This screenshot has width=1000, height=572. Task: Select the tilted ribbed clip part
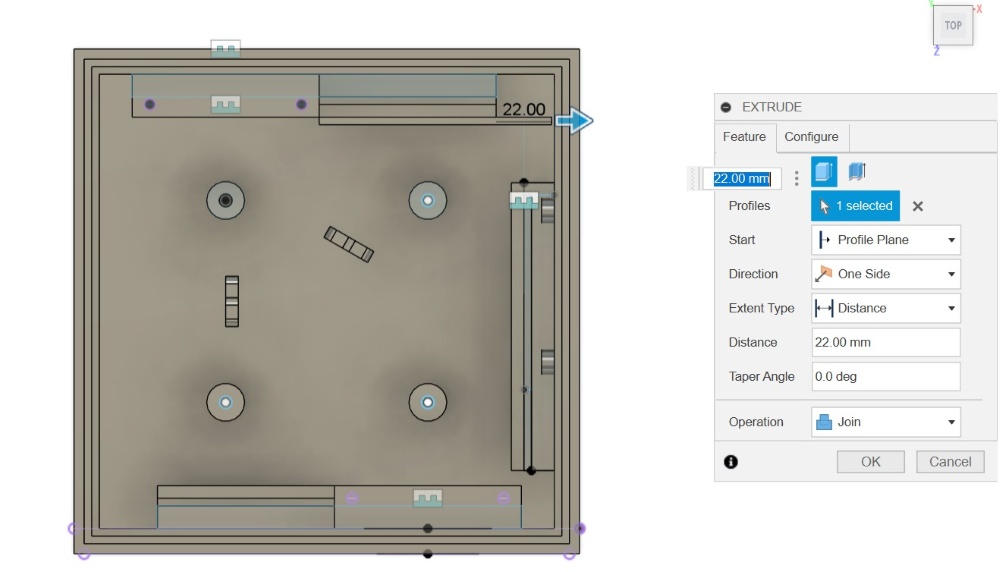coord(348,244)
